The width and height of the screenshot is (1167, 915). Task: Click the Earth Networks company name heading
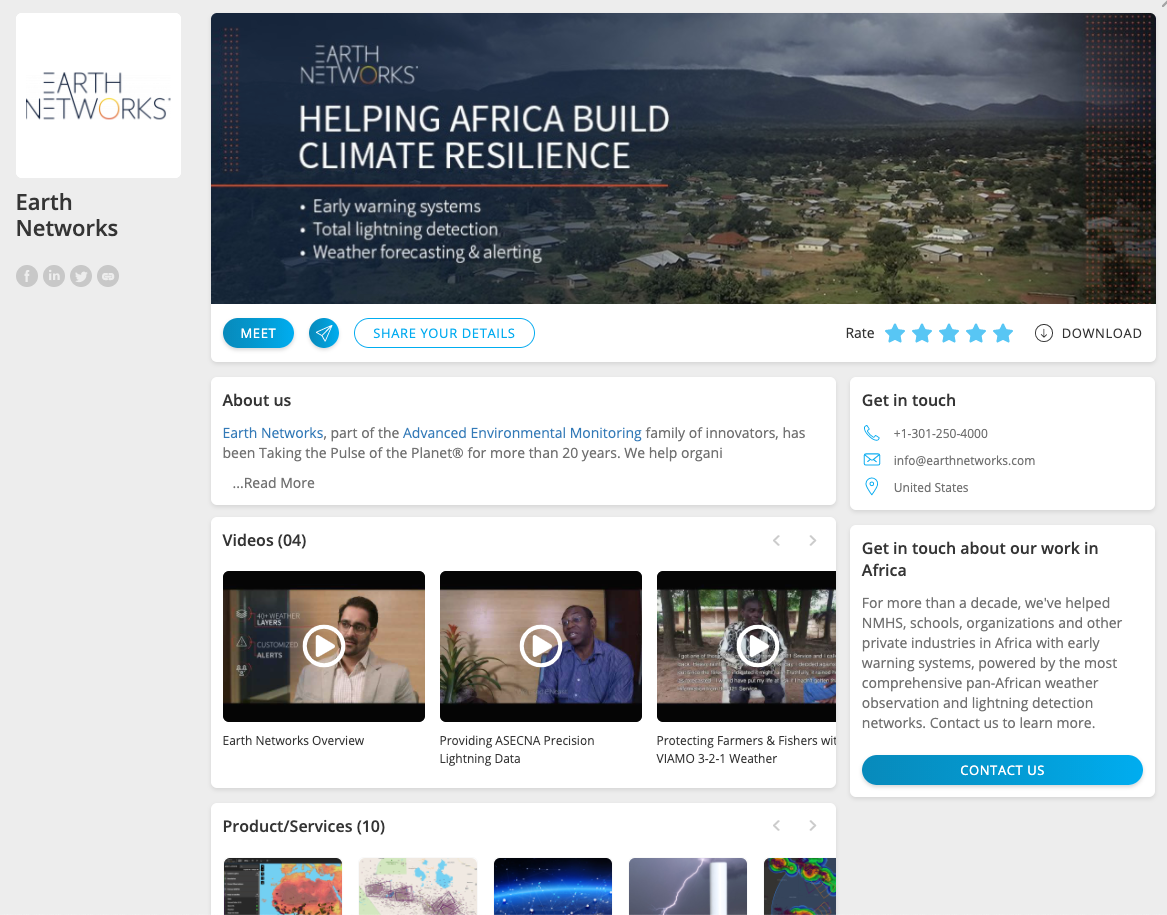click(67, 215)
